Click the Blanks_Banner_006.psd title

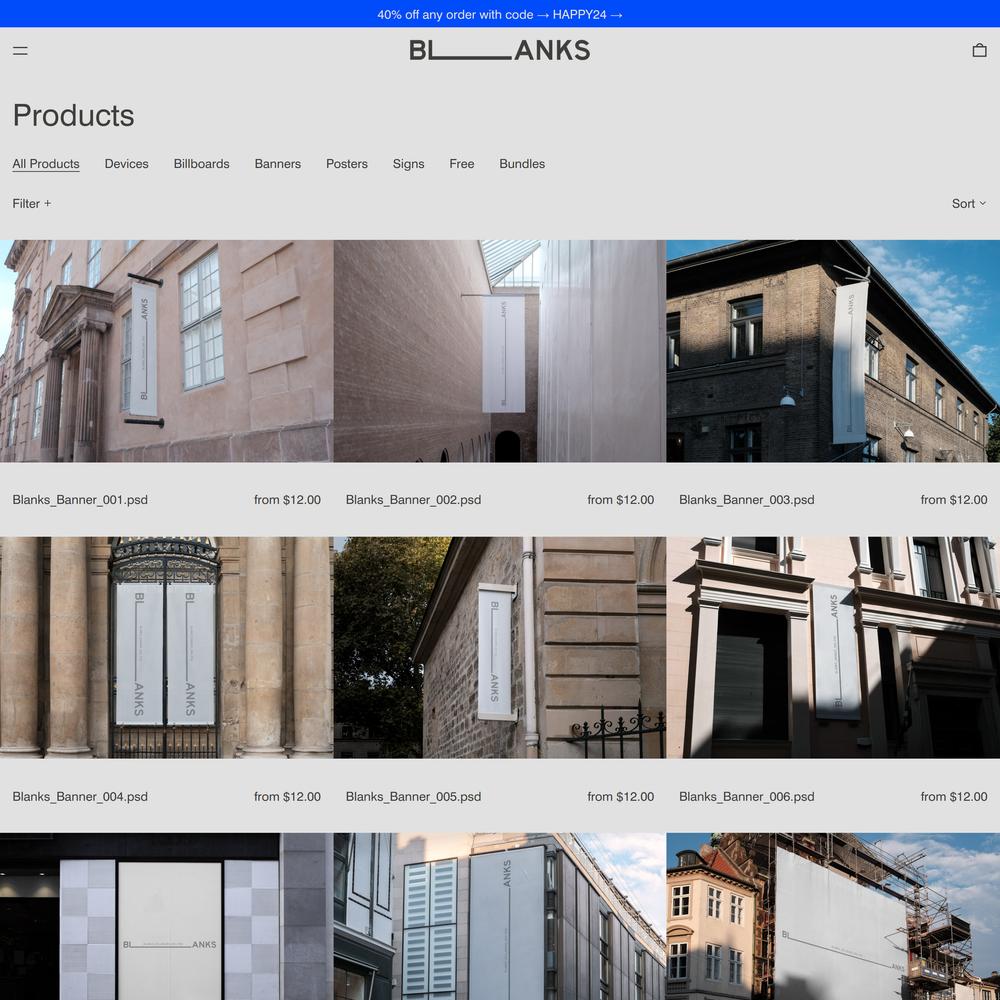[746, 797]
